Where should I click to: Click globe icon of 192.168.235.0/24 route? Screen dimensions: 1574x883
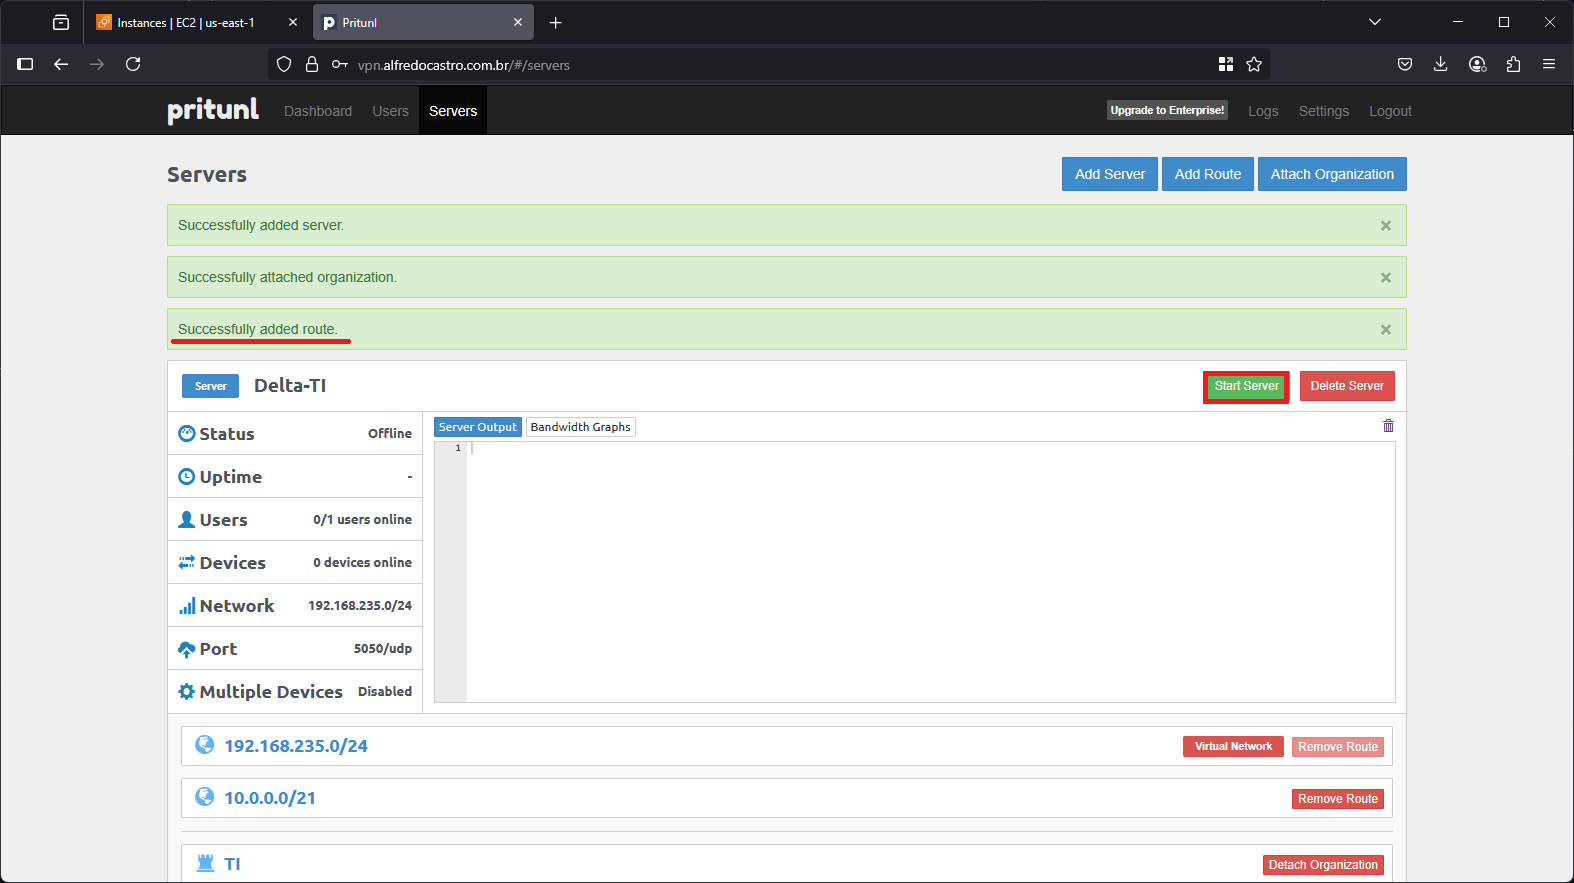(x=205, y=745)
